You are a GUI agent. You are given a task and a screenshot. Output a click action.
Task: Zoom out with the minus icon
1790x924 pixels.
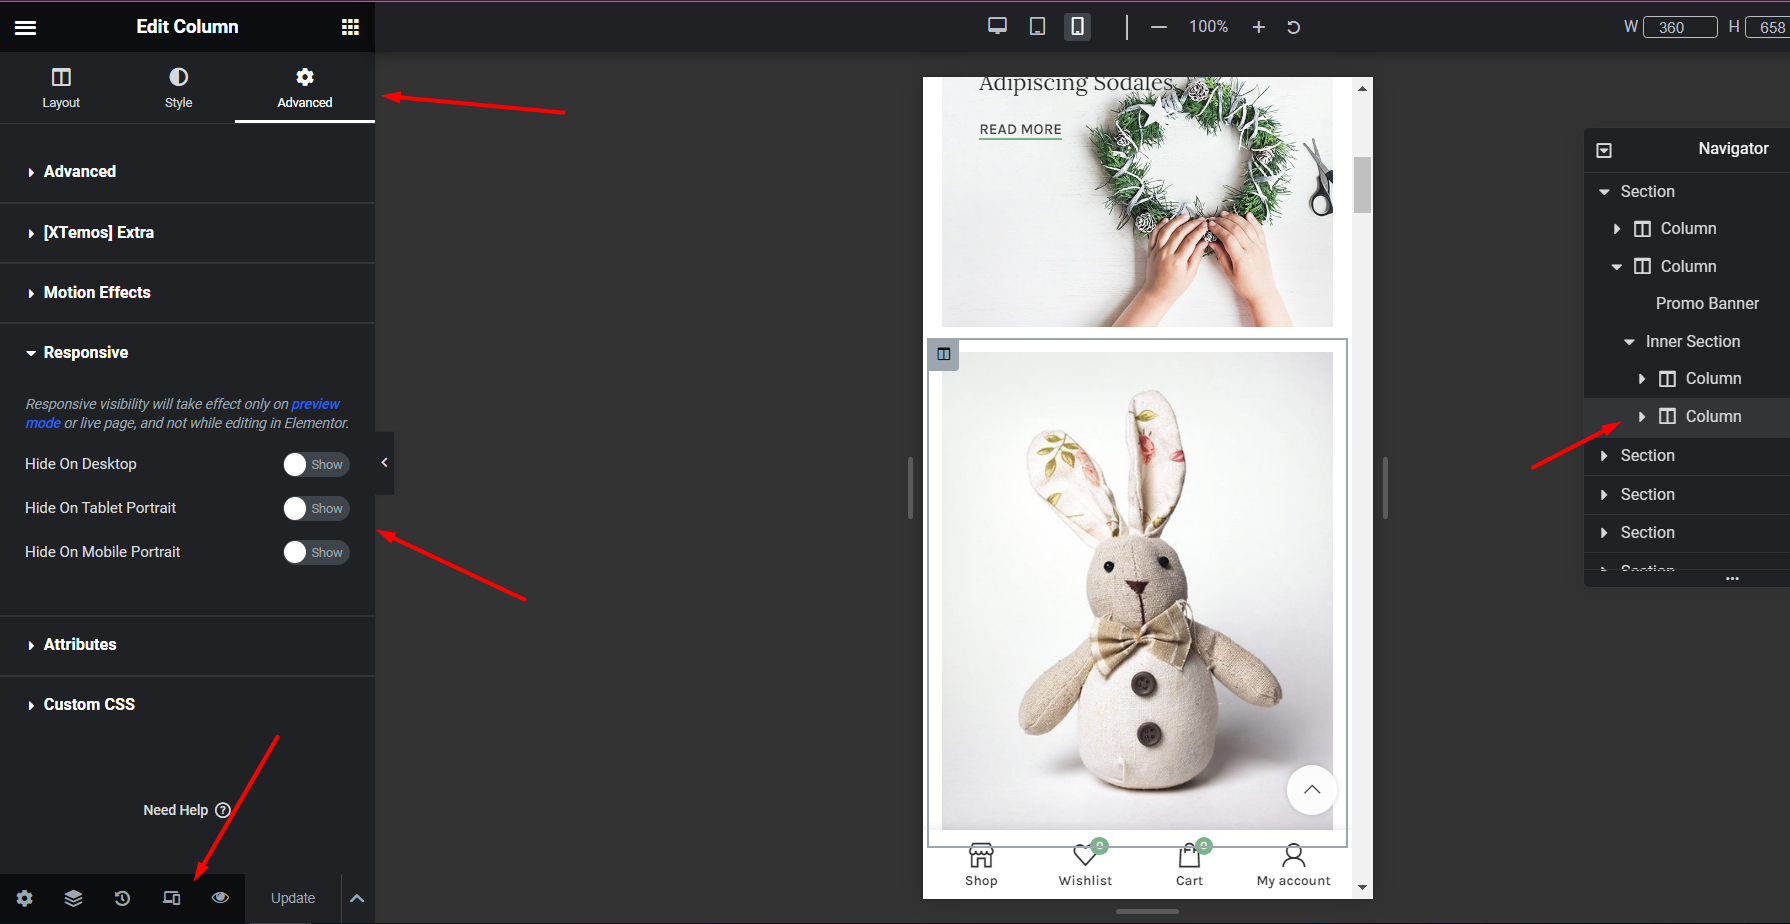(x=1158, y=27)
